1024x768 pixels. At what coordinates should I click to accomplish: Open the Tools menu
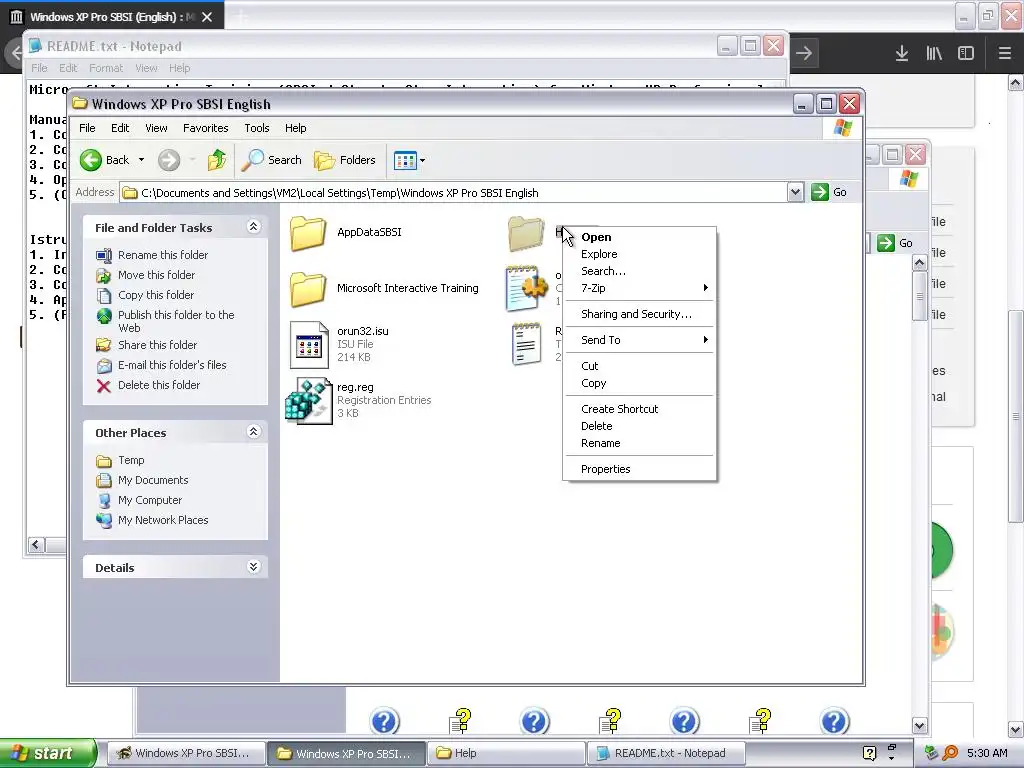click(257, 128)
